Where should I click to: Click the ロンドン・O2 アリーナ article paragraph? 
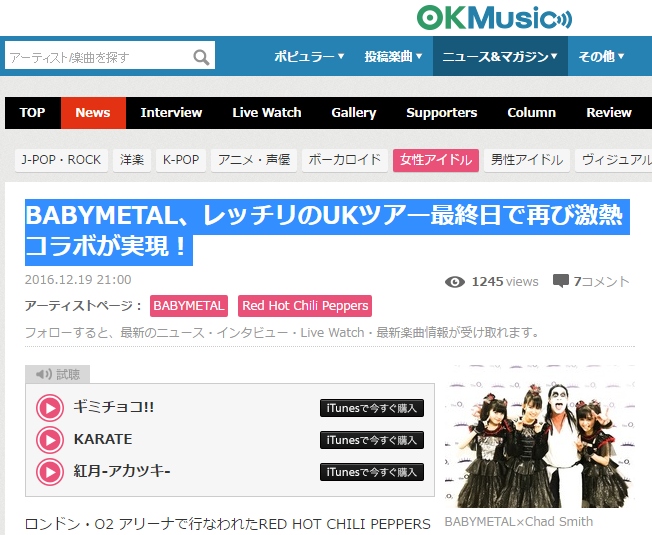(x=228, y=524)
